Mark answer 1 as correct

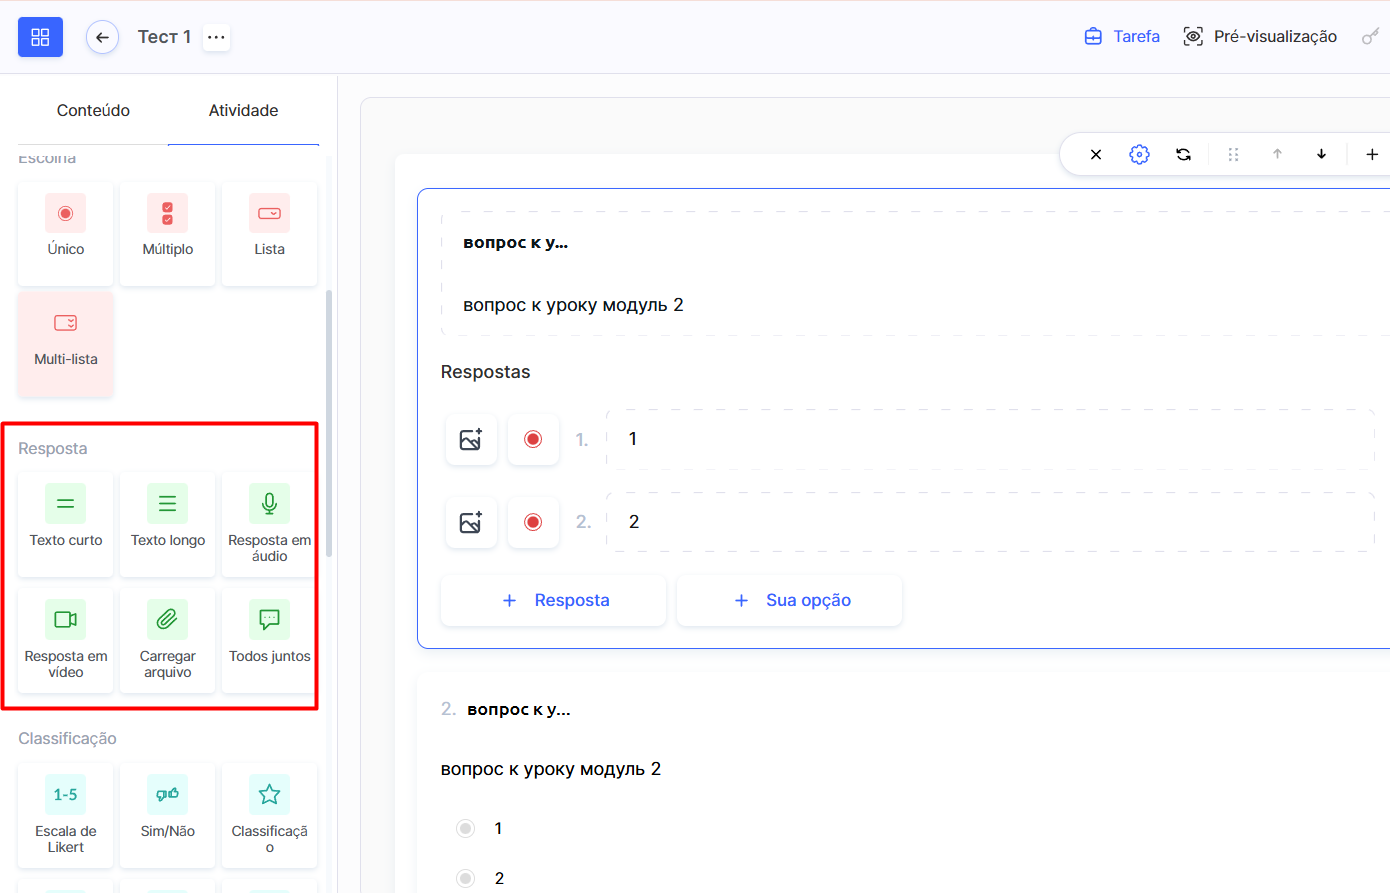(533, 439)
